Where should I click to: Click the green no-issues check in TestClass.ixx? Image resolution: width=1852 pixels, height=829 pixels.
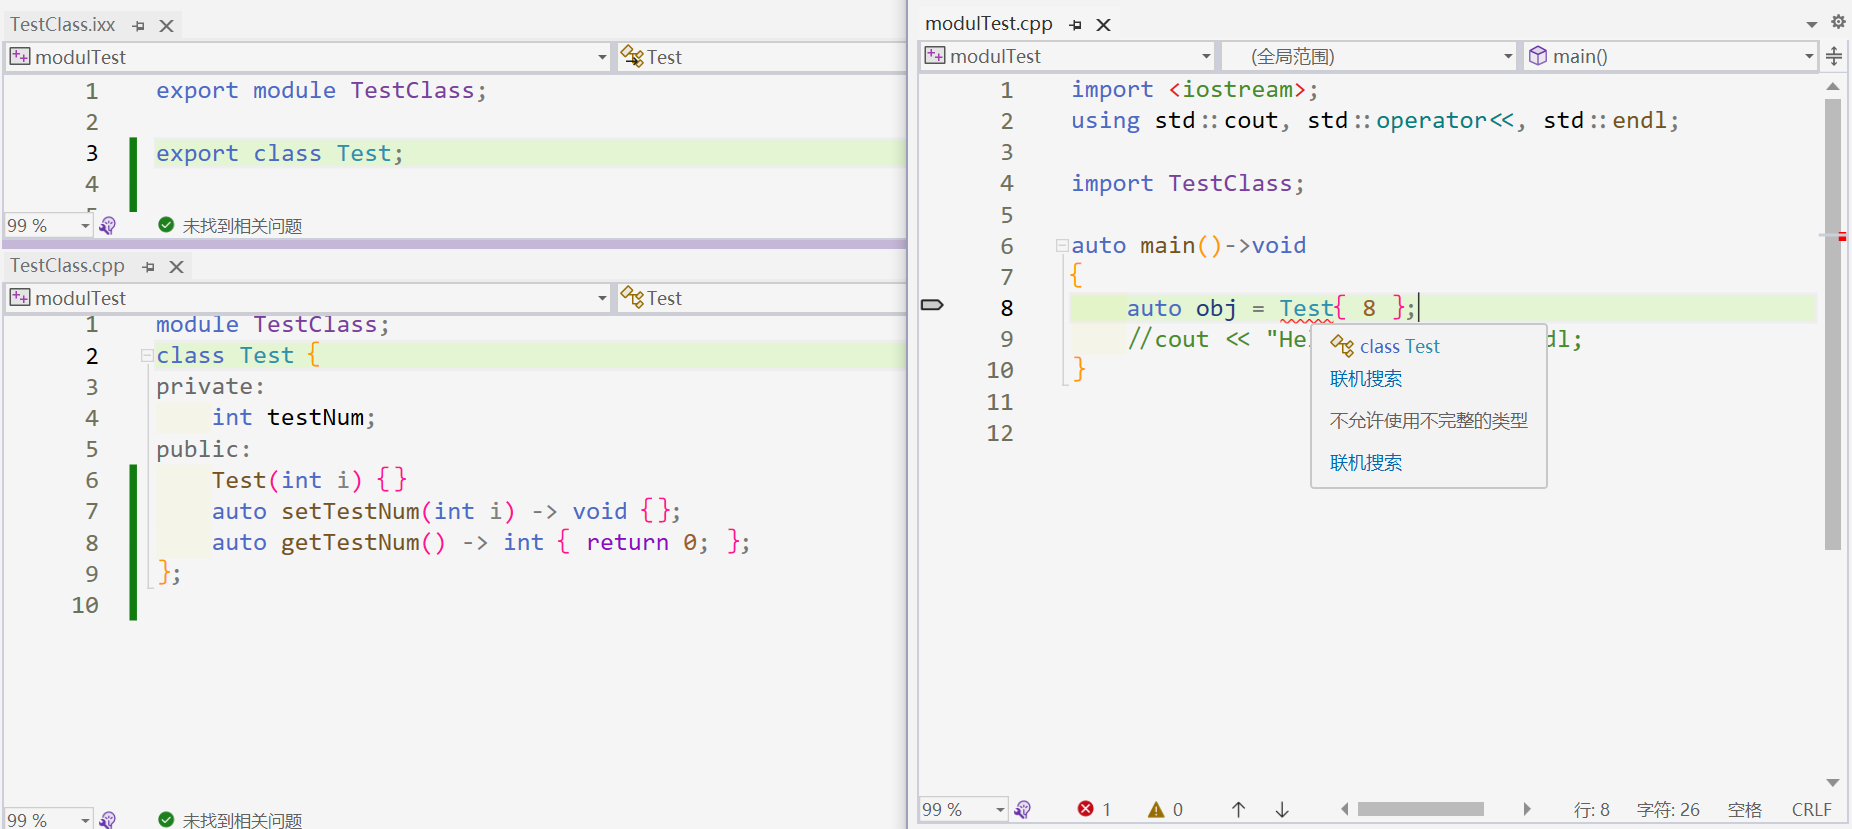point(166,225)
